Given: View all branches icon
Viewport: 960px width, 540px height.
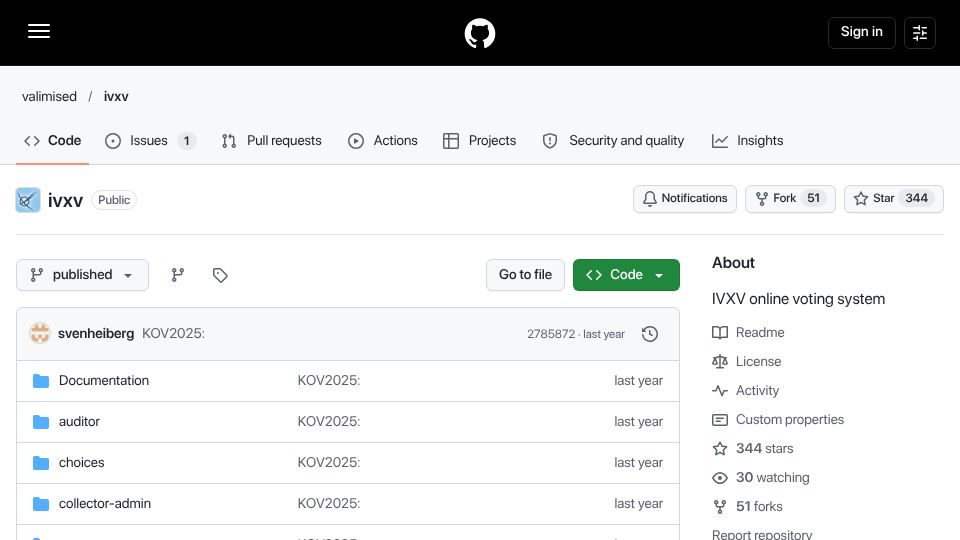Looking at the screenshot, I should 178,275.
